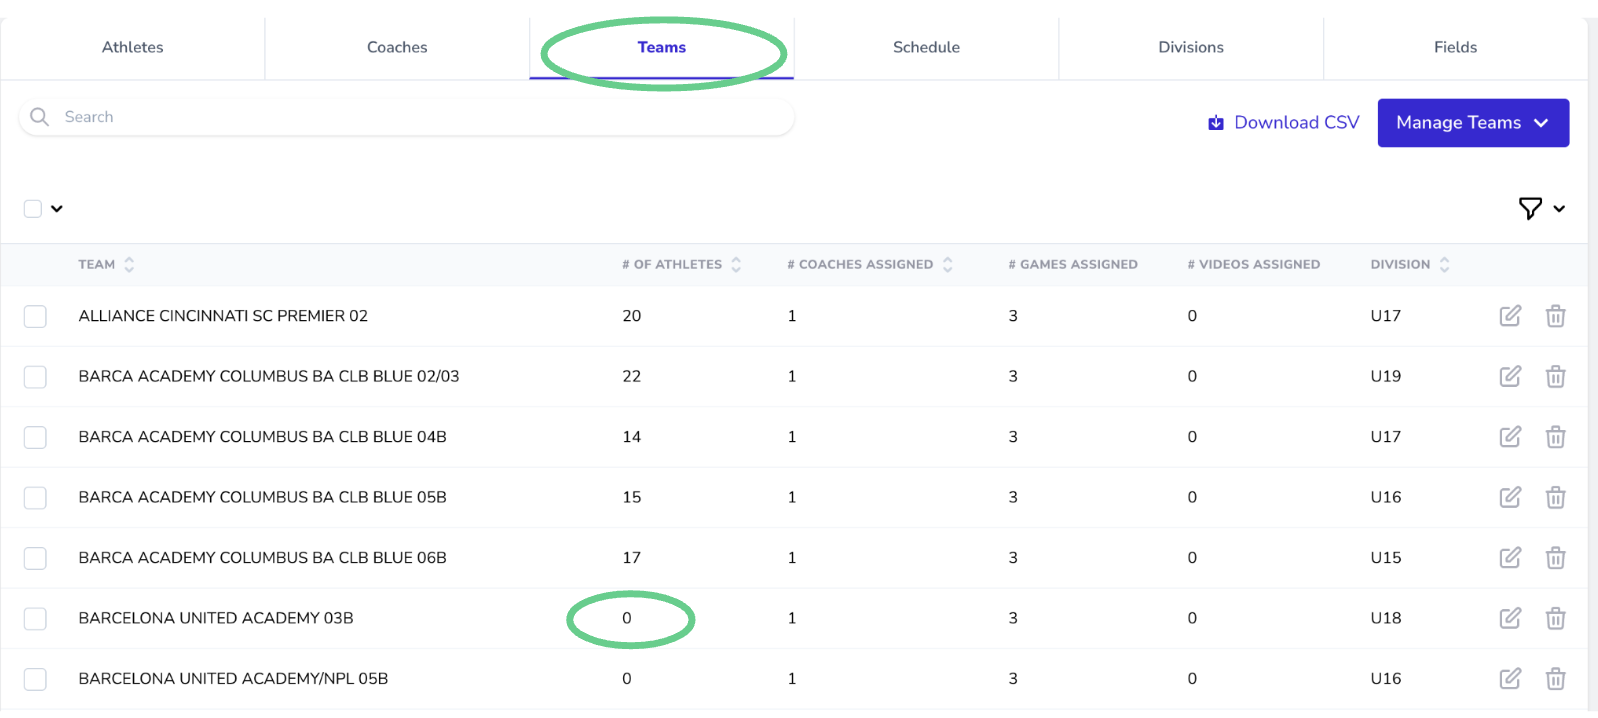
Task: Sort by number of athletes column
Action: 736,265
